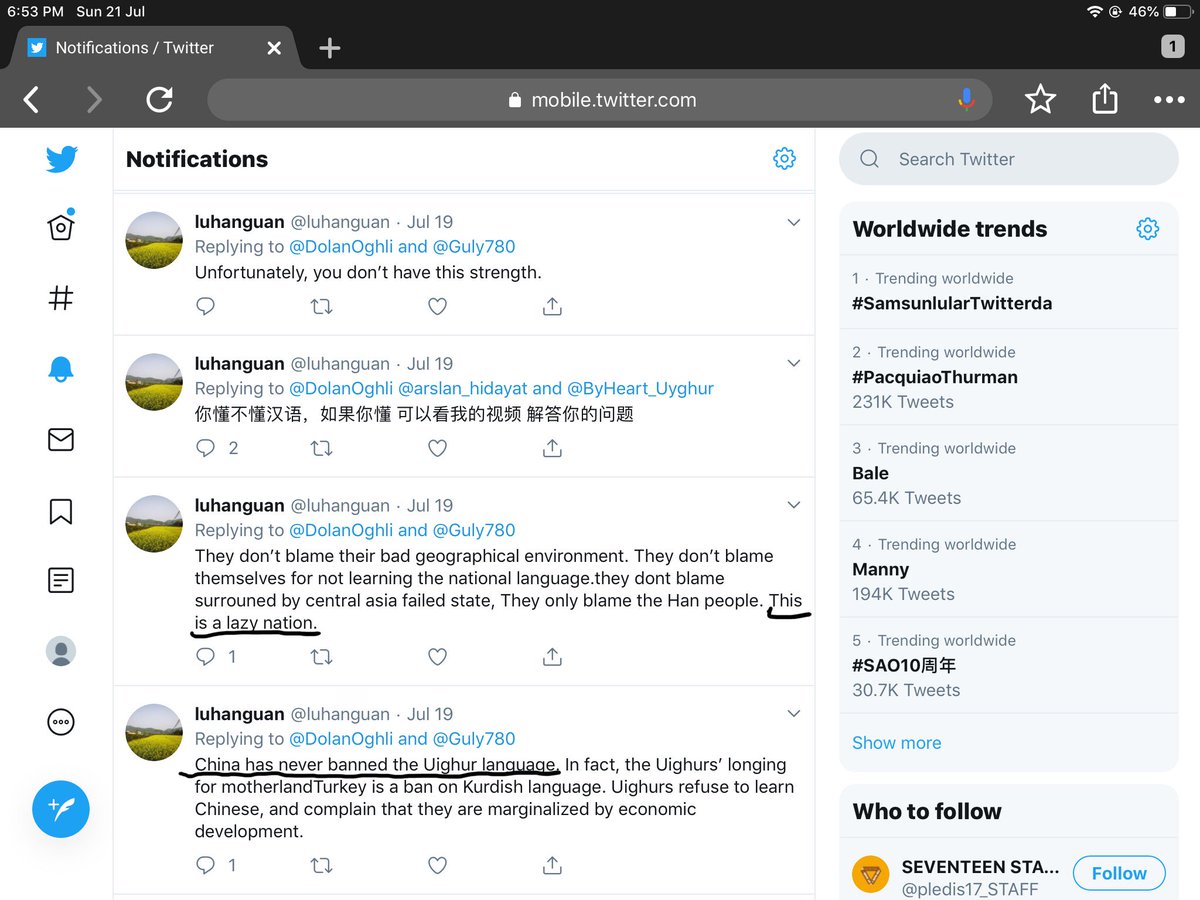Click the Twitter bird logo

[61, 158]
